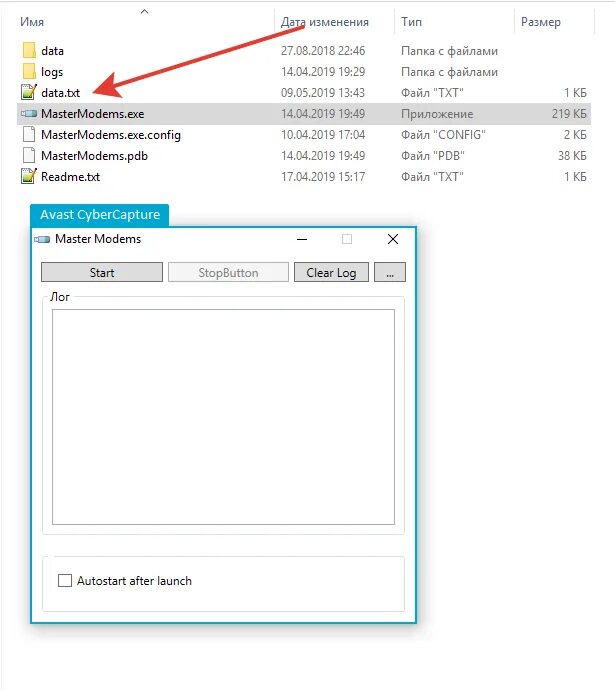615x691 pixels.
Task: Select the file name data.txt
Action: 61,93
